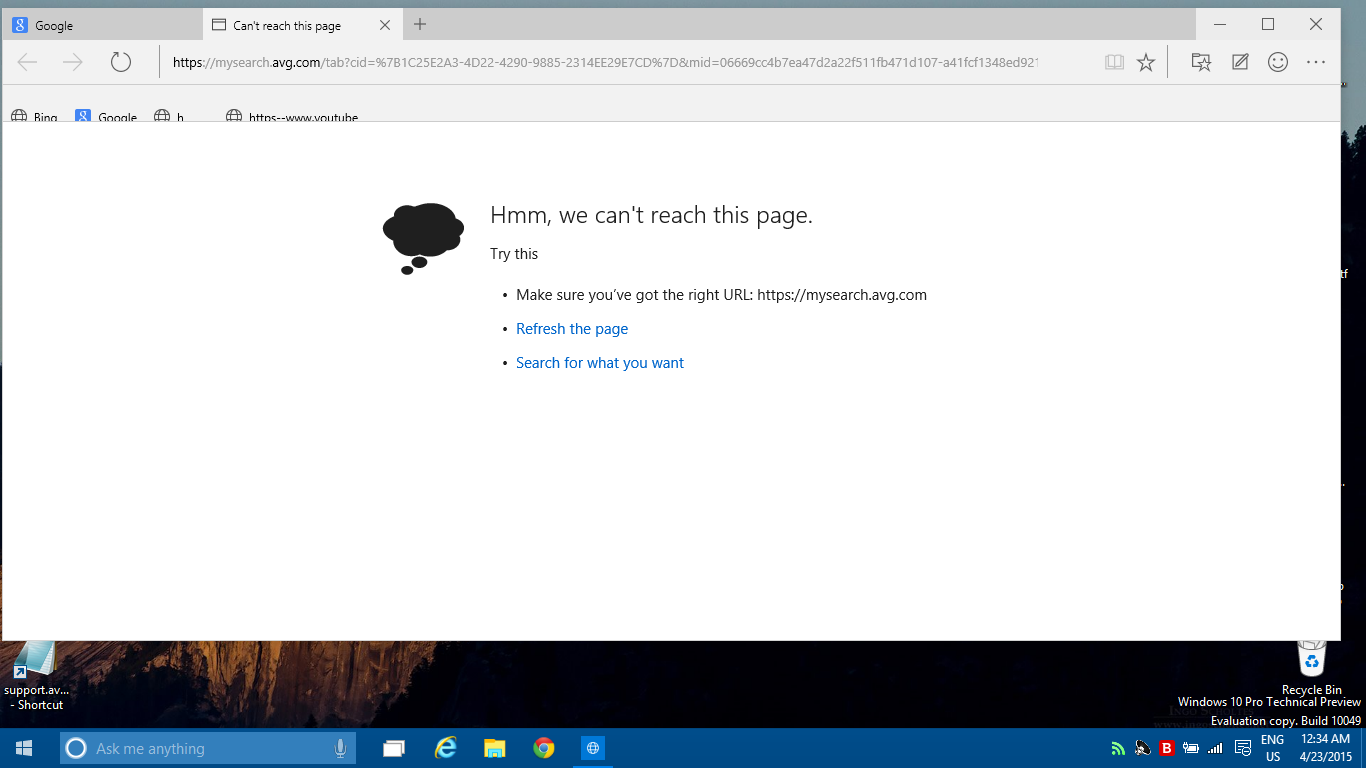Launch Google Chrome from taskbar
This screenshot has width=1366, height=768.
click(x=543, y=748)
